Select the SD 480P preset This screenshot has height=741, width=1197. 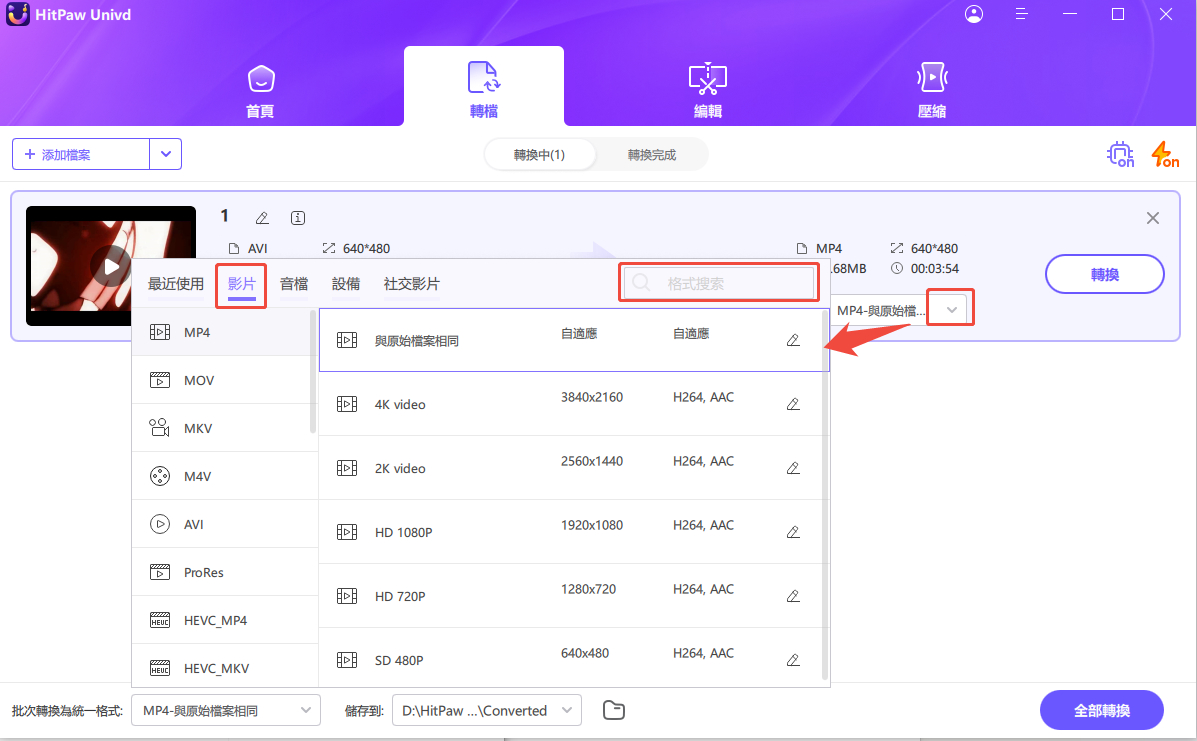570,658
